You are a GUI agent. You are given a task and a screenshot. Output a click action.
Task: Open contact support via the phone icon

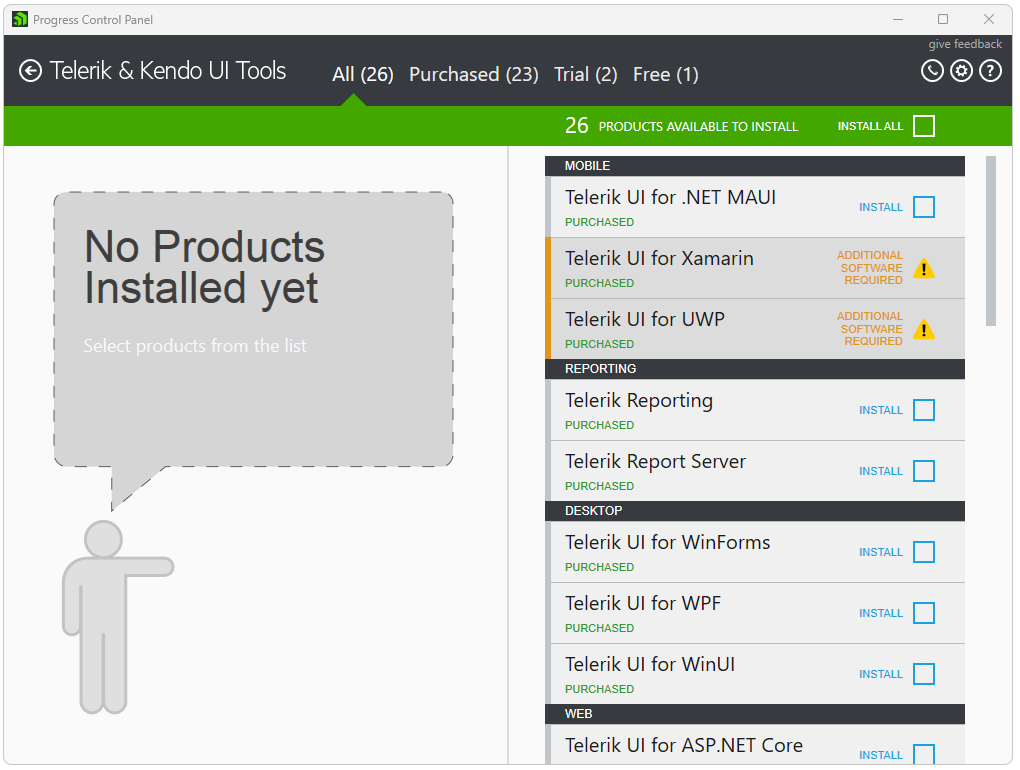tap(932, 71)
